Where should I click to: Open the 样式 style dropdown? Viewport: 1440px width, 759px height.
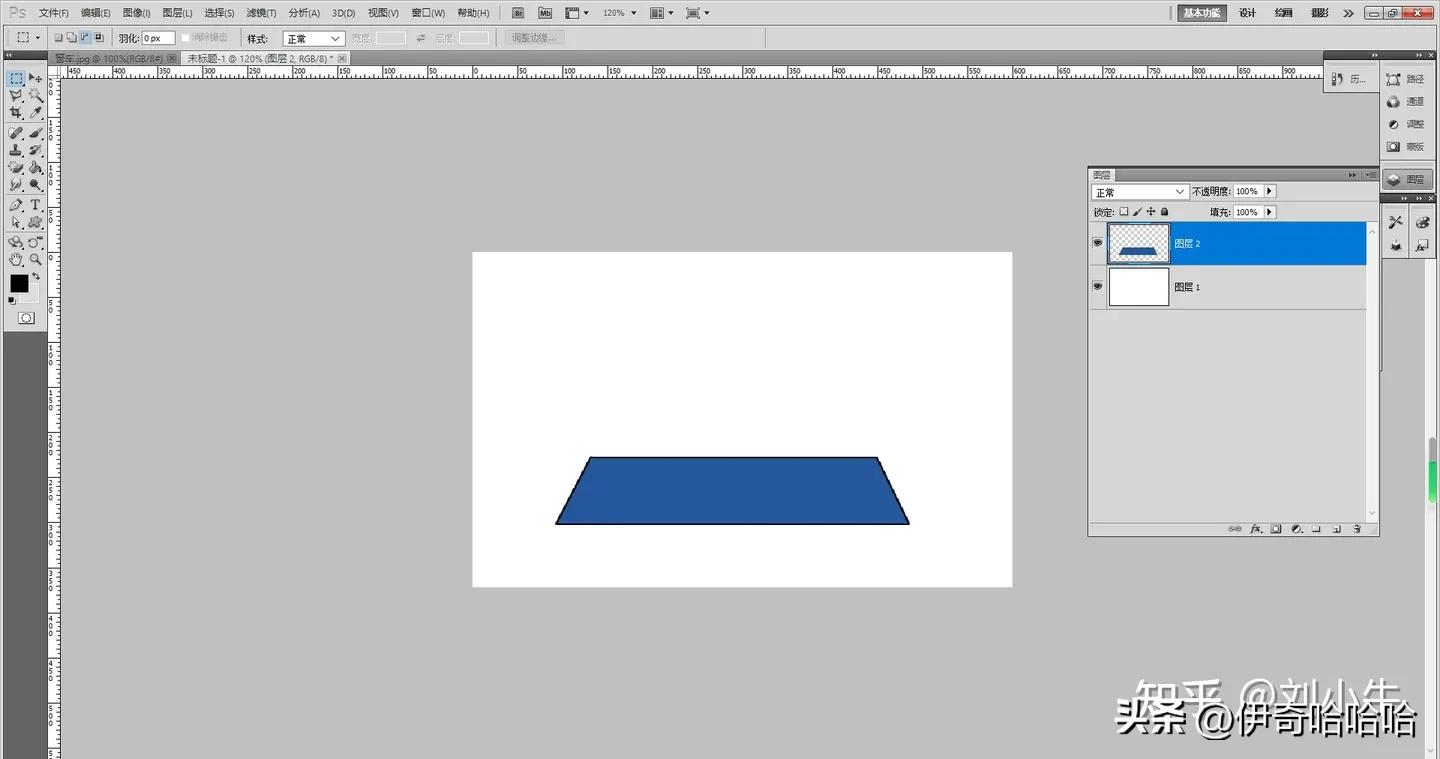tap(314, 38)
